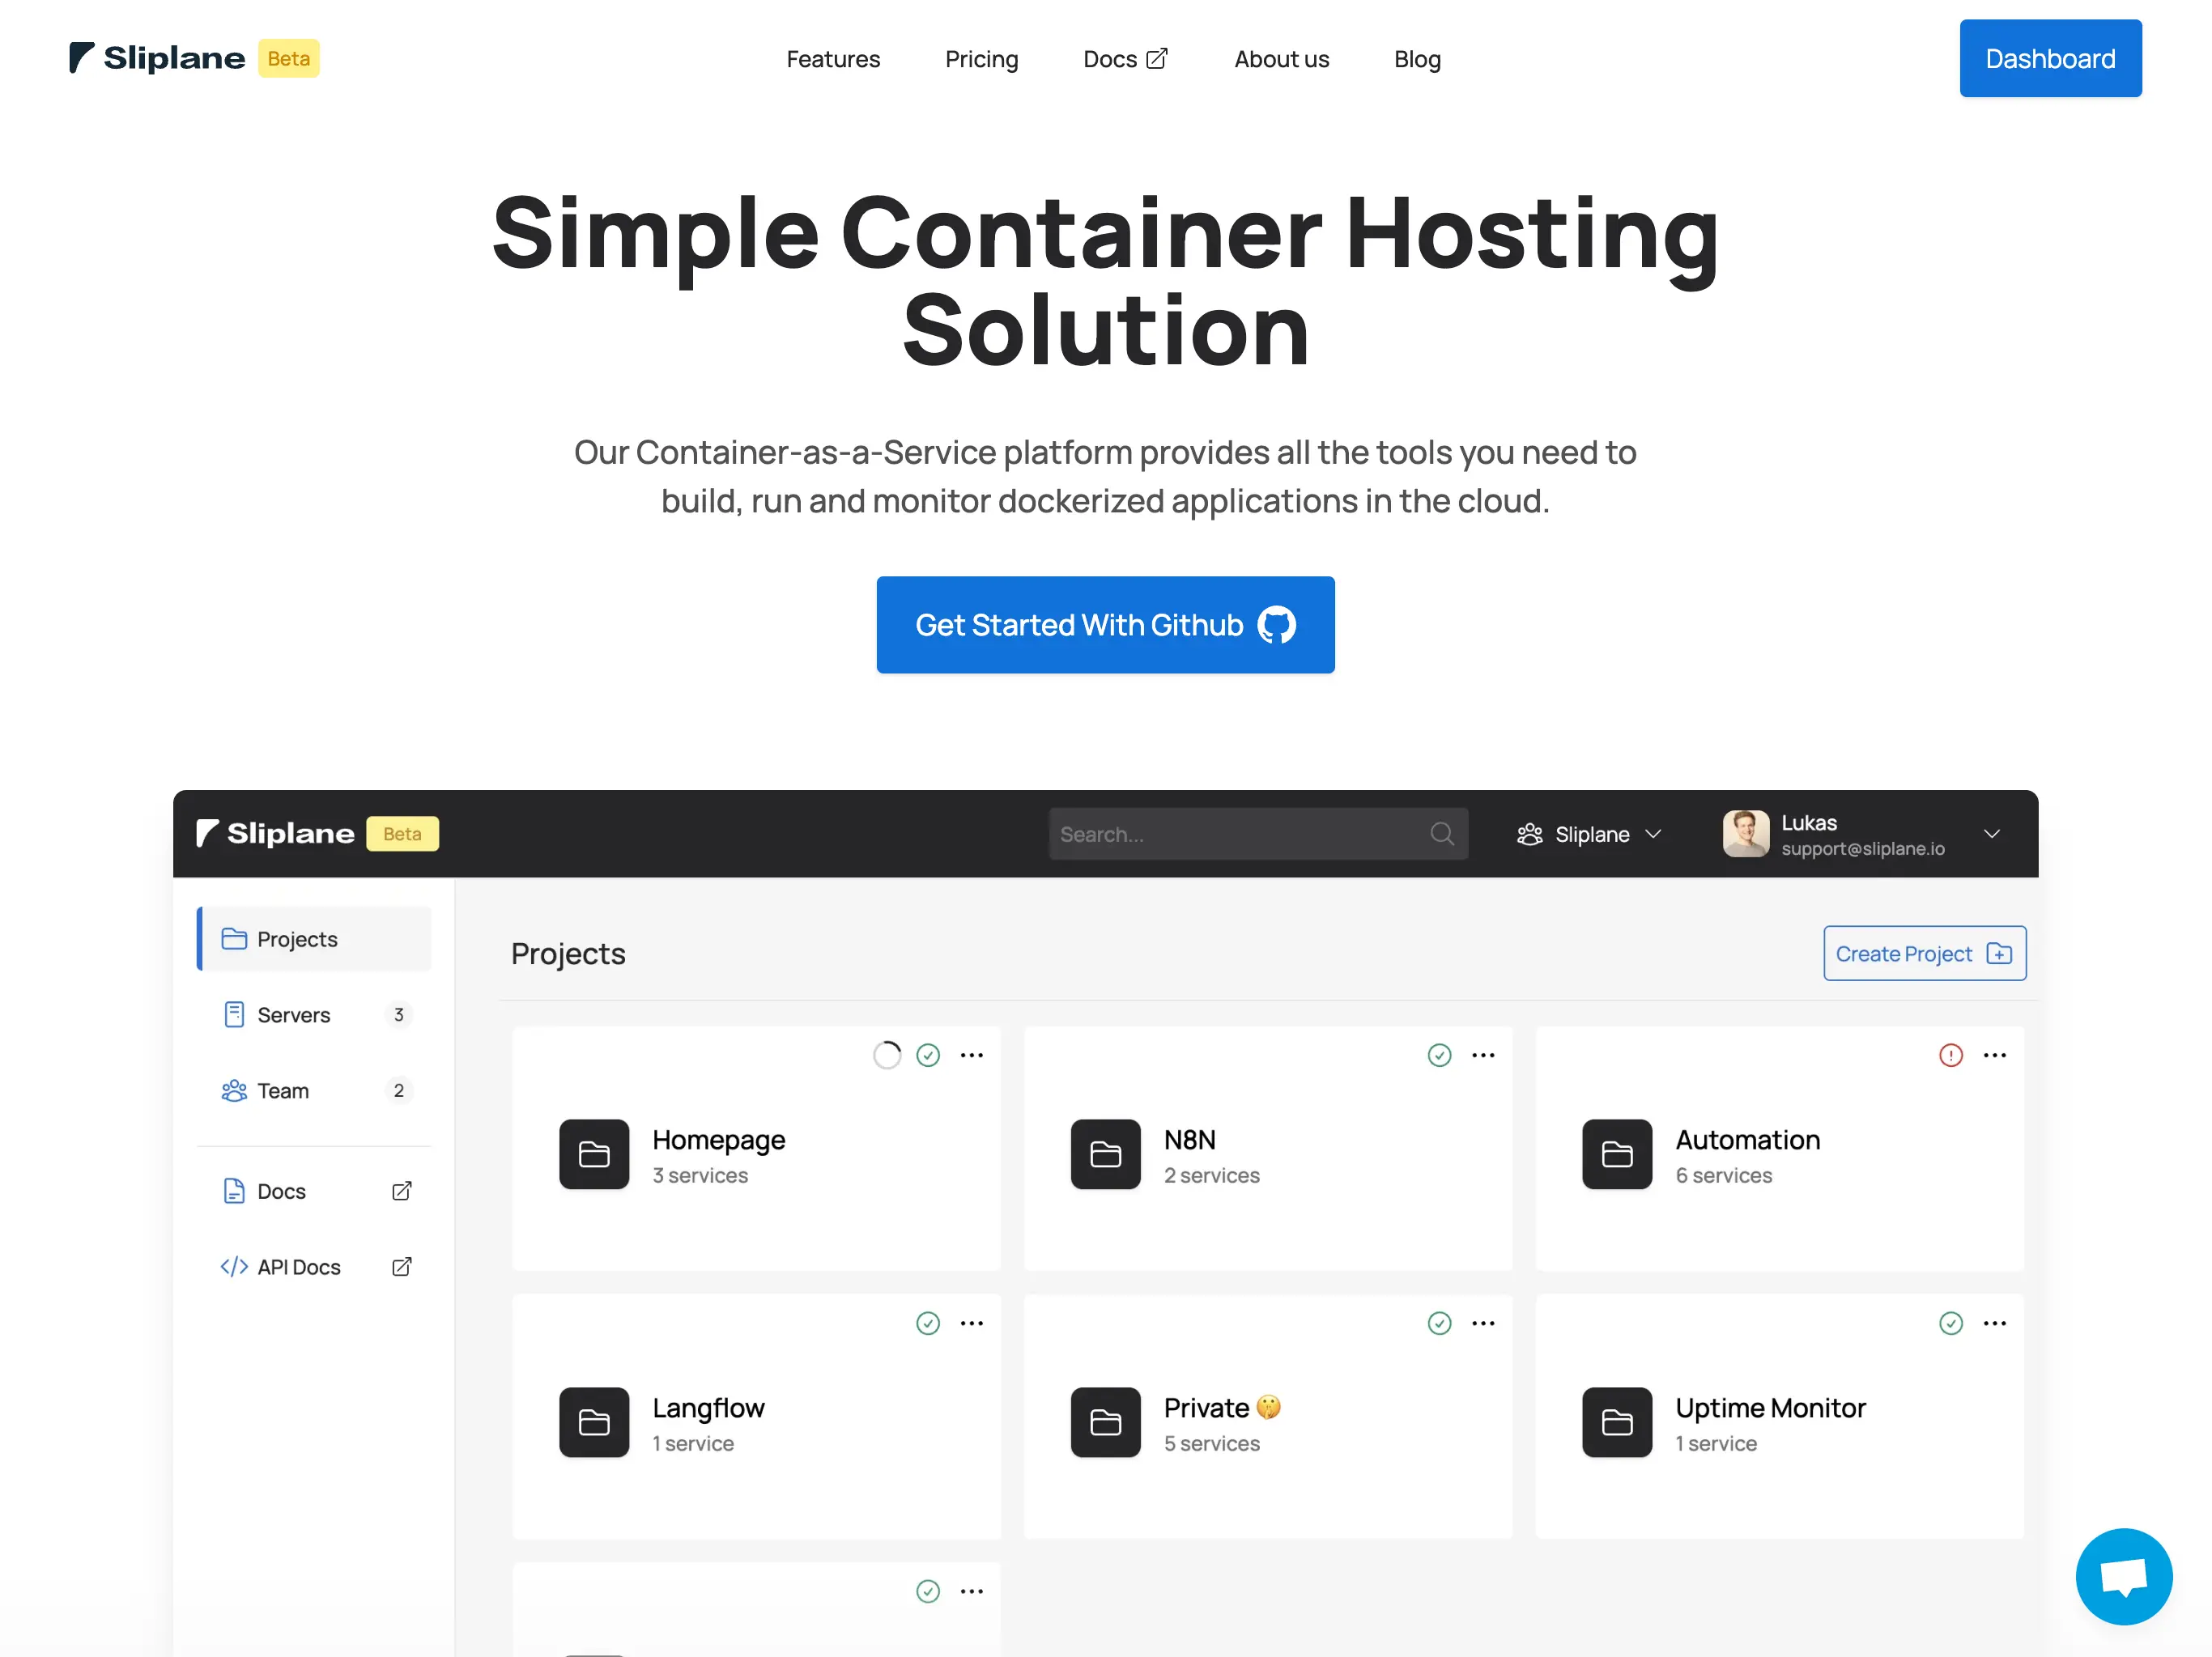Viewport: 2212px width, 1657px height.
Task: Click the external link icon next to Docs
Action: (1157, 58)
